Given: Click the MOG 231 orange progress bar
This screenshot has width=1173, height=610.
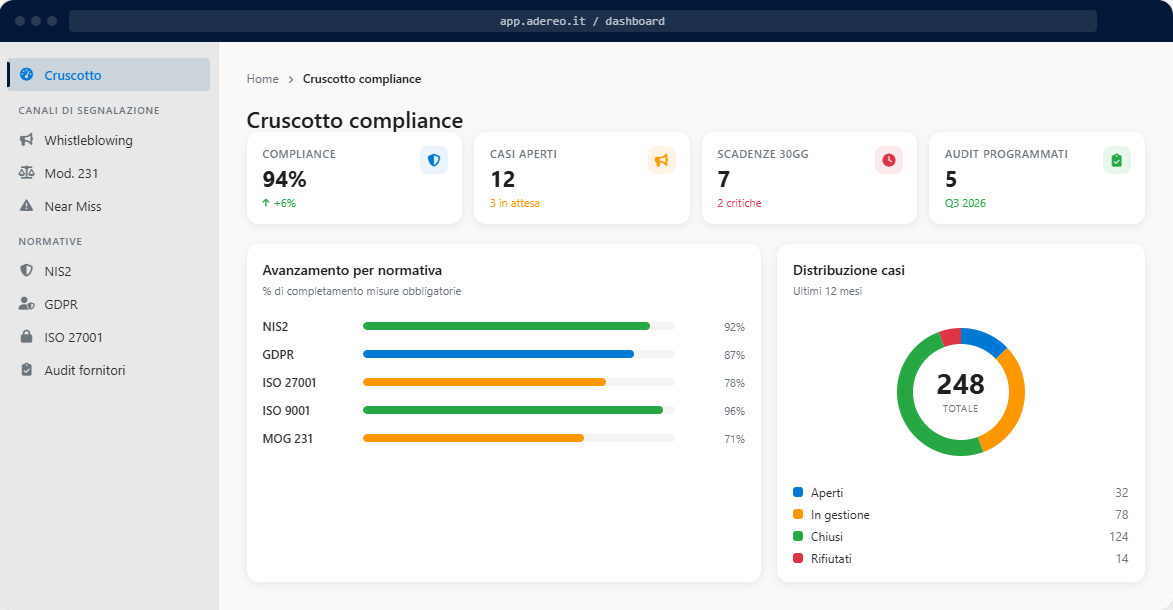Looking at the screenshot, I should [474, 438].
